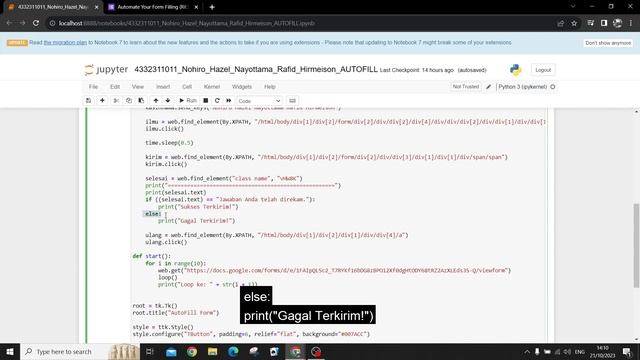Open the command palette keyboard icon
The width and height of the screenshot is (640, 360).
292,100
